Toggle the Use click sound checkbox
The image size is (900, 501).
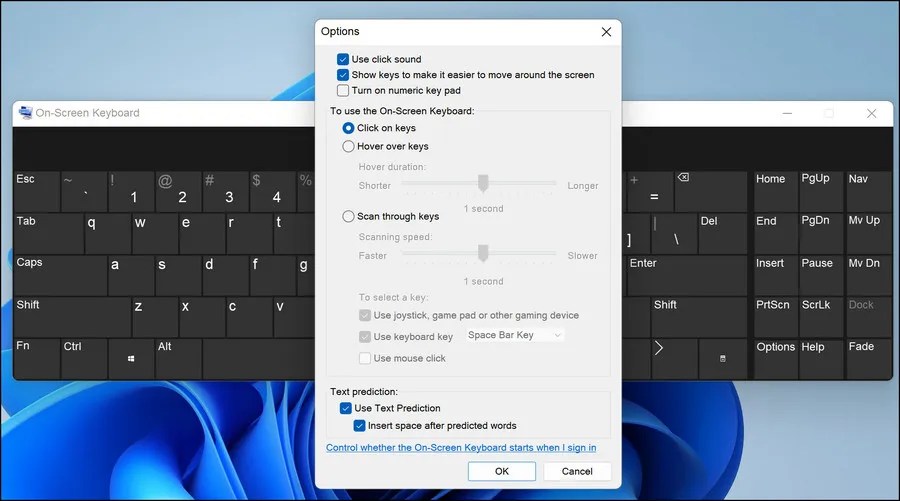[343, 59]
